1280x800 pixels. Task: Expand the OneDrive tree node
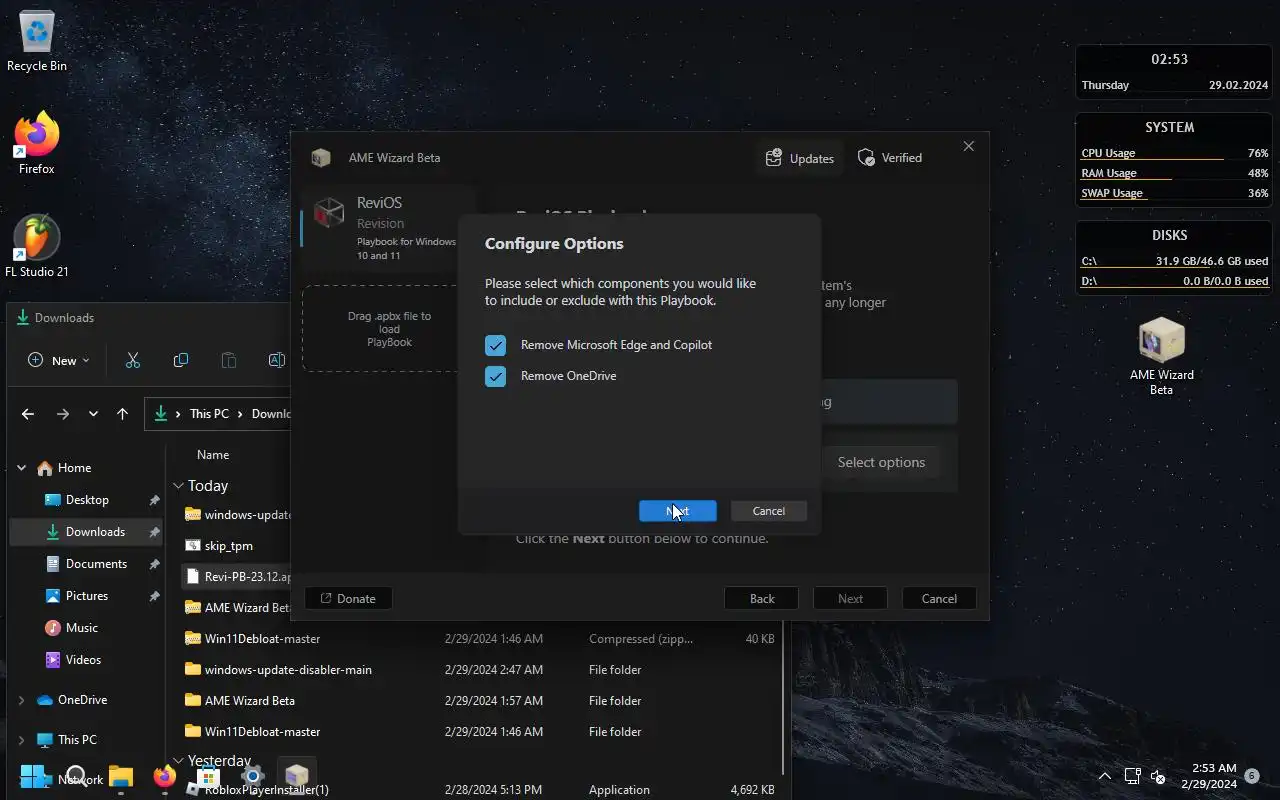21,700
